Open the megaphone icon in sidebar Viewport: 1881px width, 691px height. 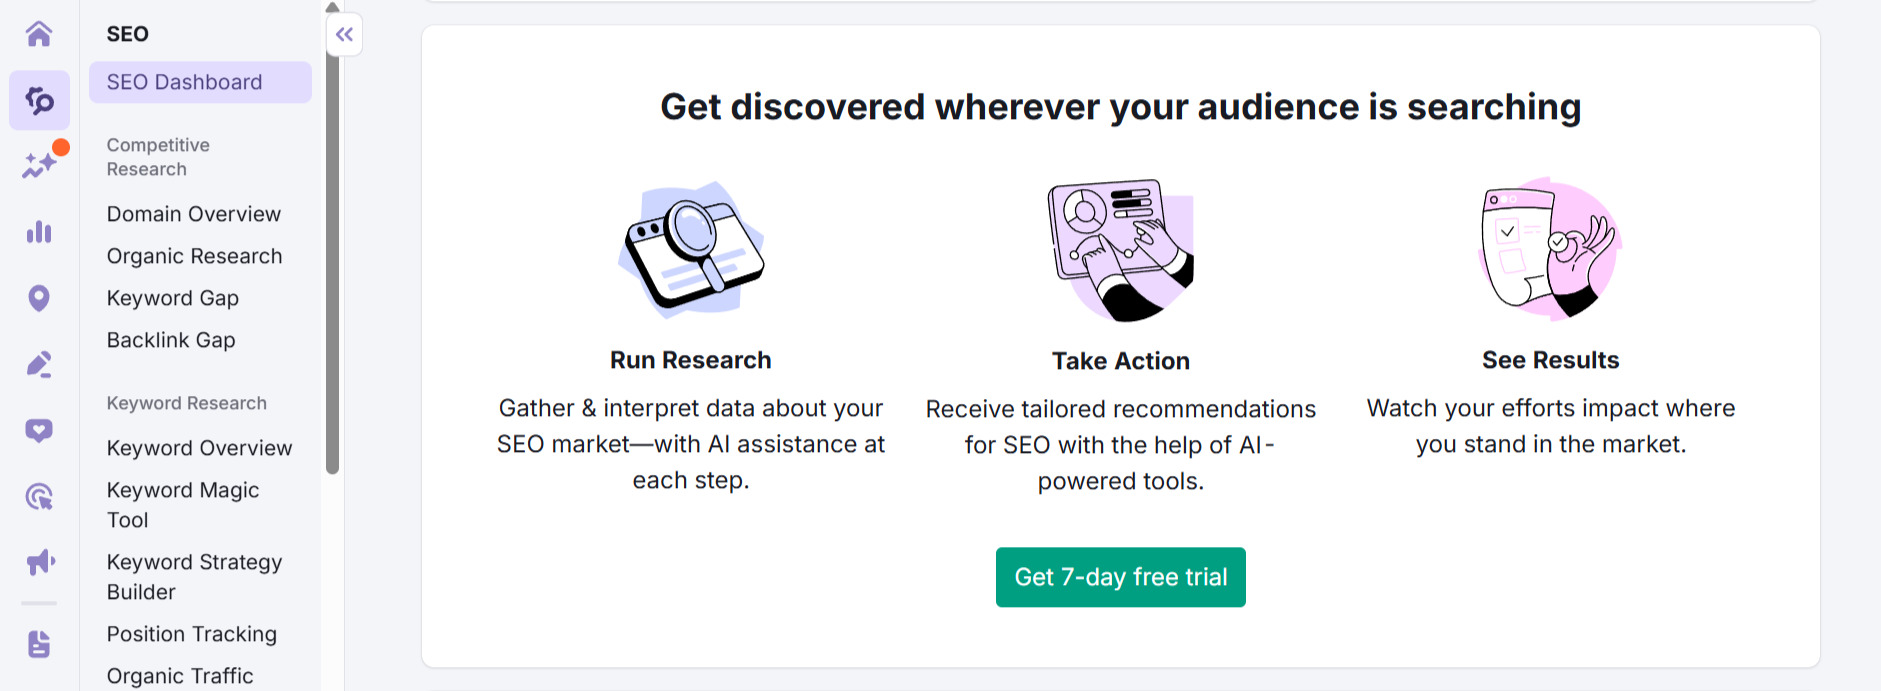click(x=40, y=562)
